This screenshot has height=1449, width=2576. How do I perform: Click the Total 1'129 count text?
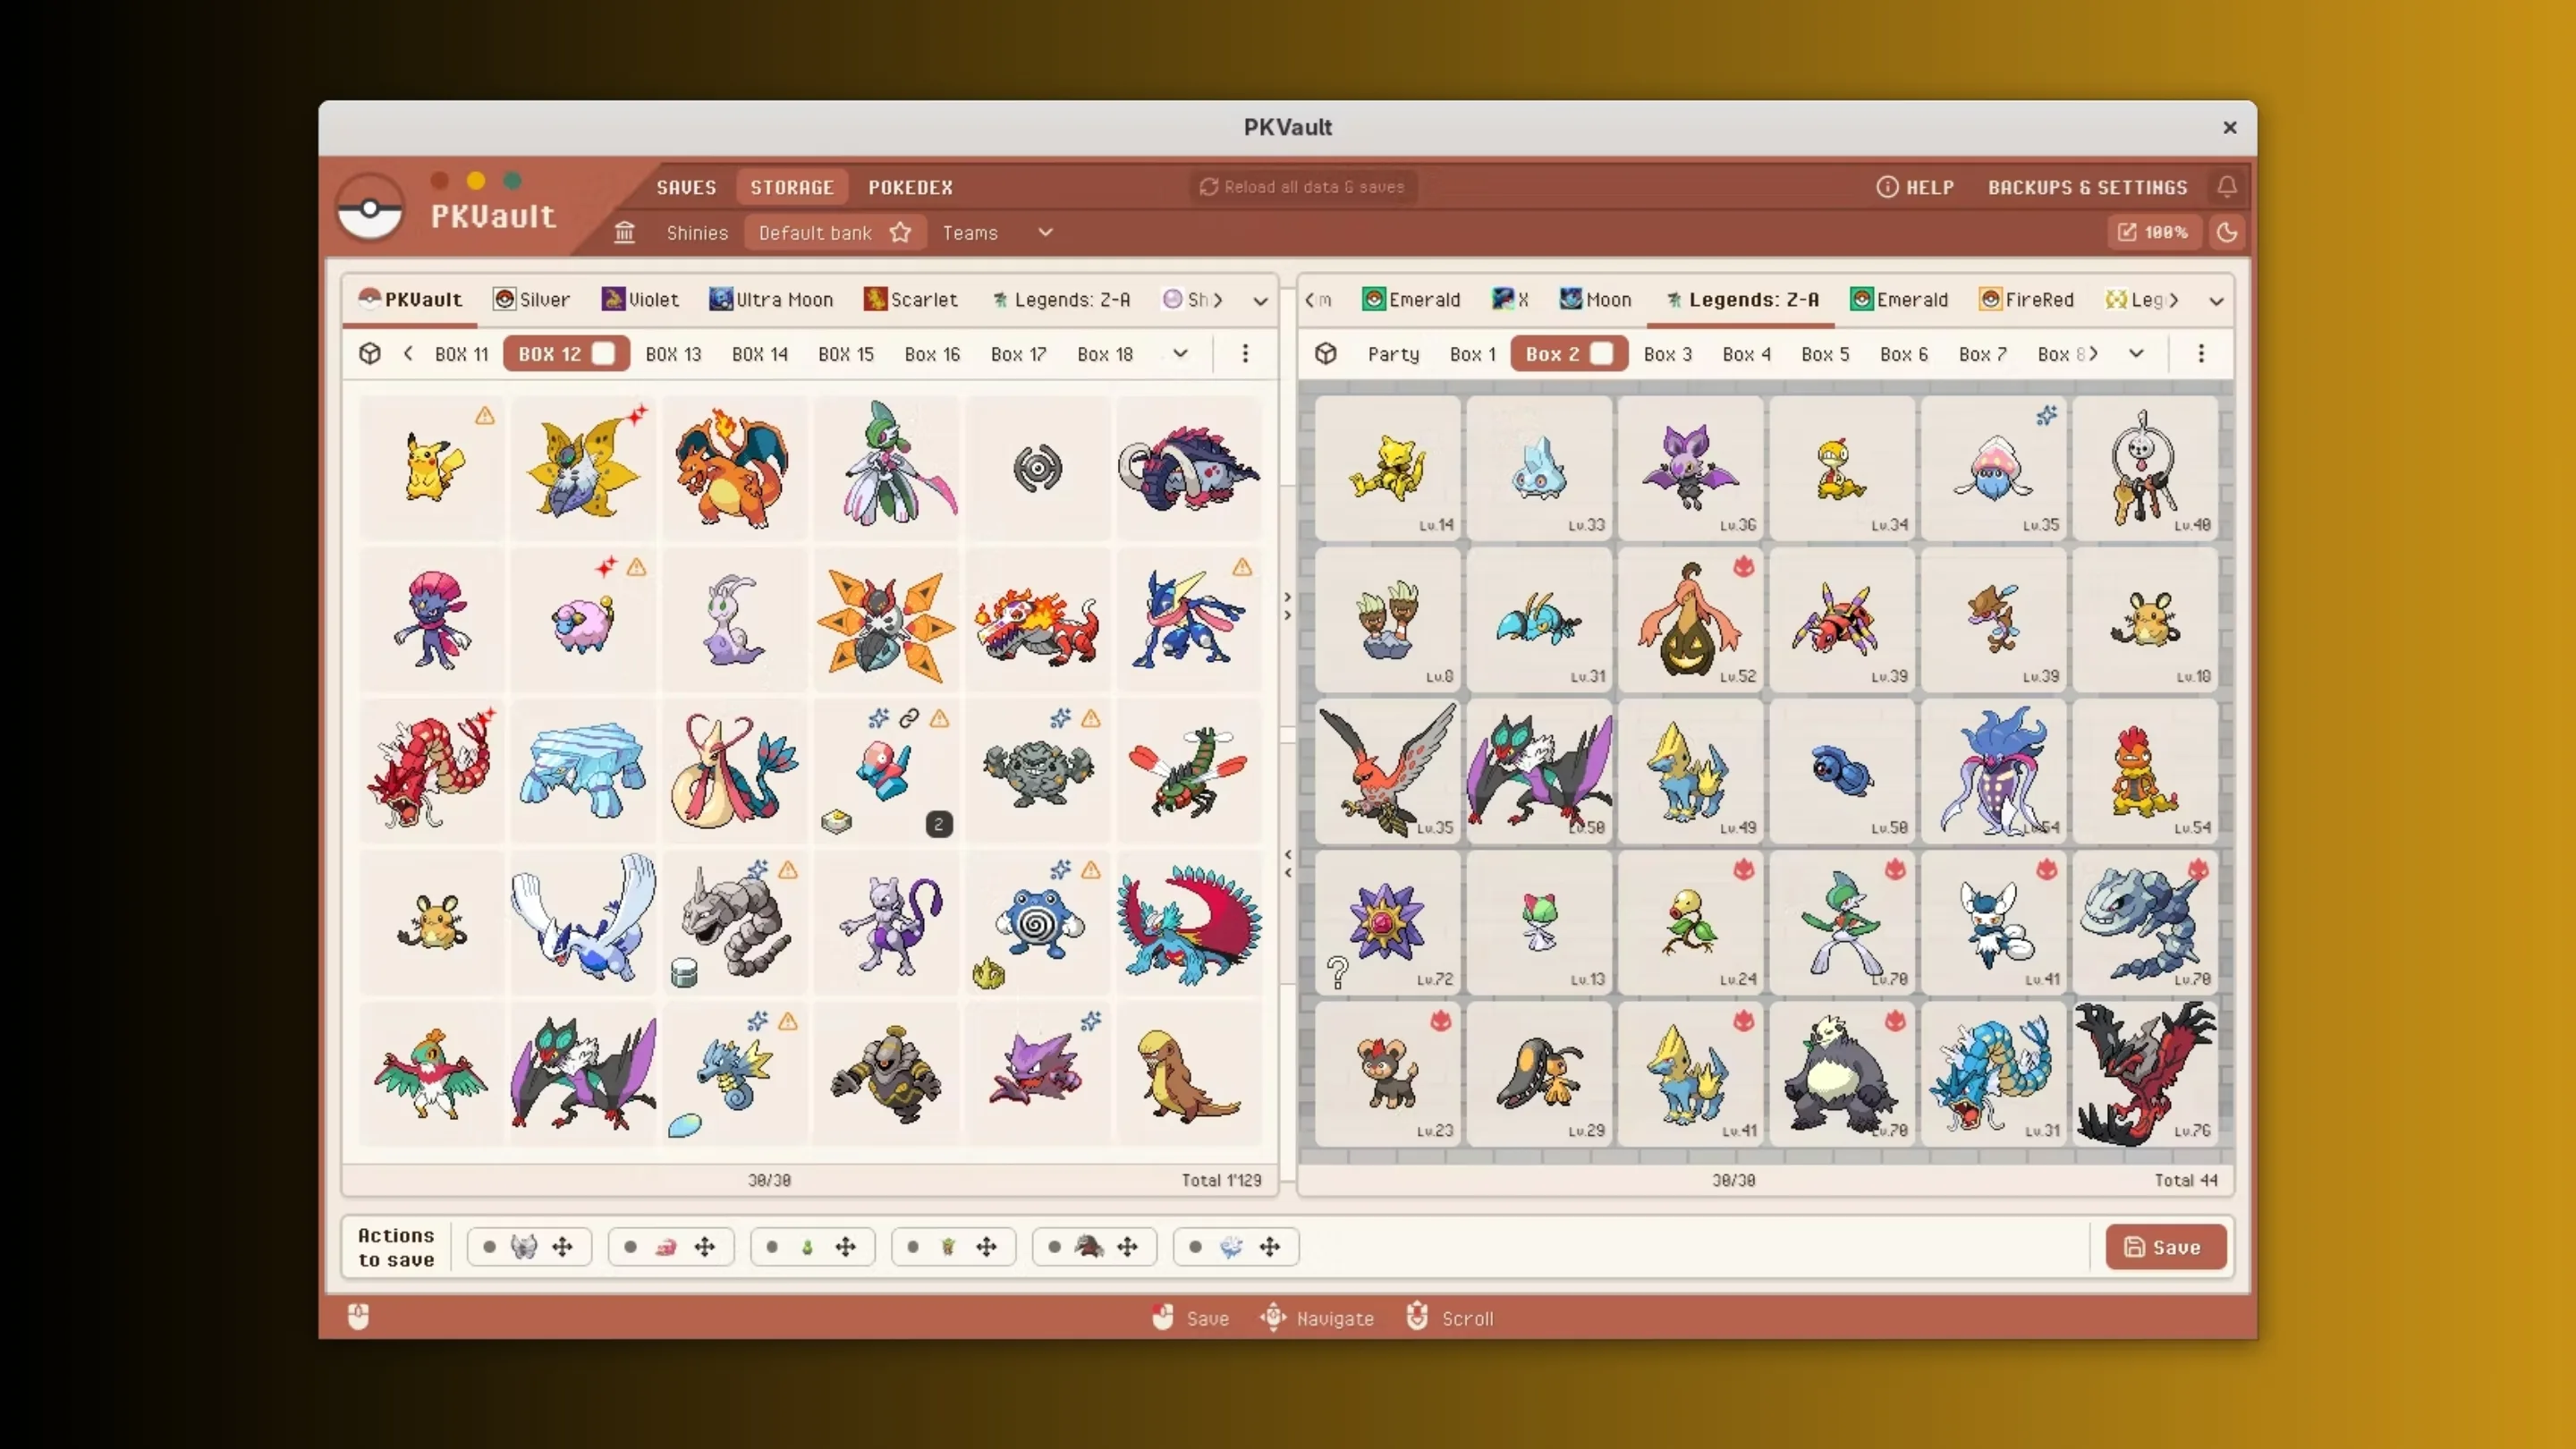pyautogui.click(x=1221, y=1180)
